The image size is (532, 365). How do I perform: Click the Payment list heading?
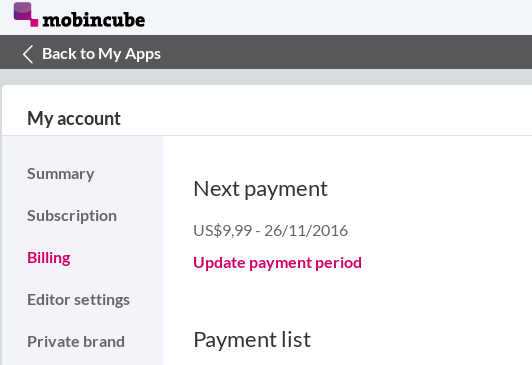[x=252, y=340]
